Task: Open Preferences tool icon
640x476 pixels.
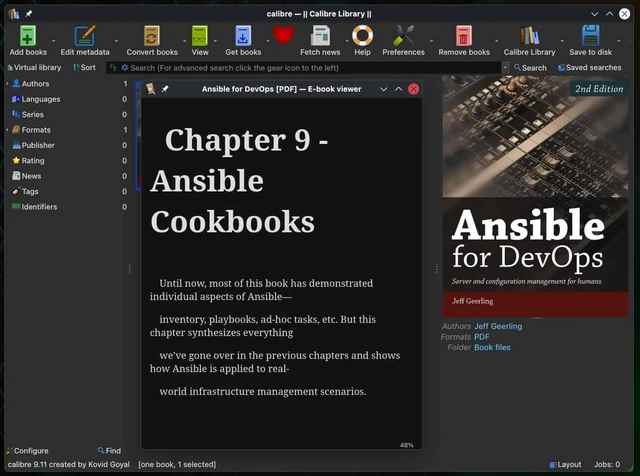Action: [403, 36]
